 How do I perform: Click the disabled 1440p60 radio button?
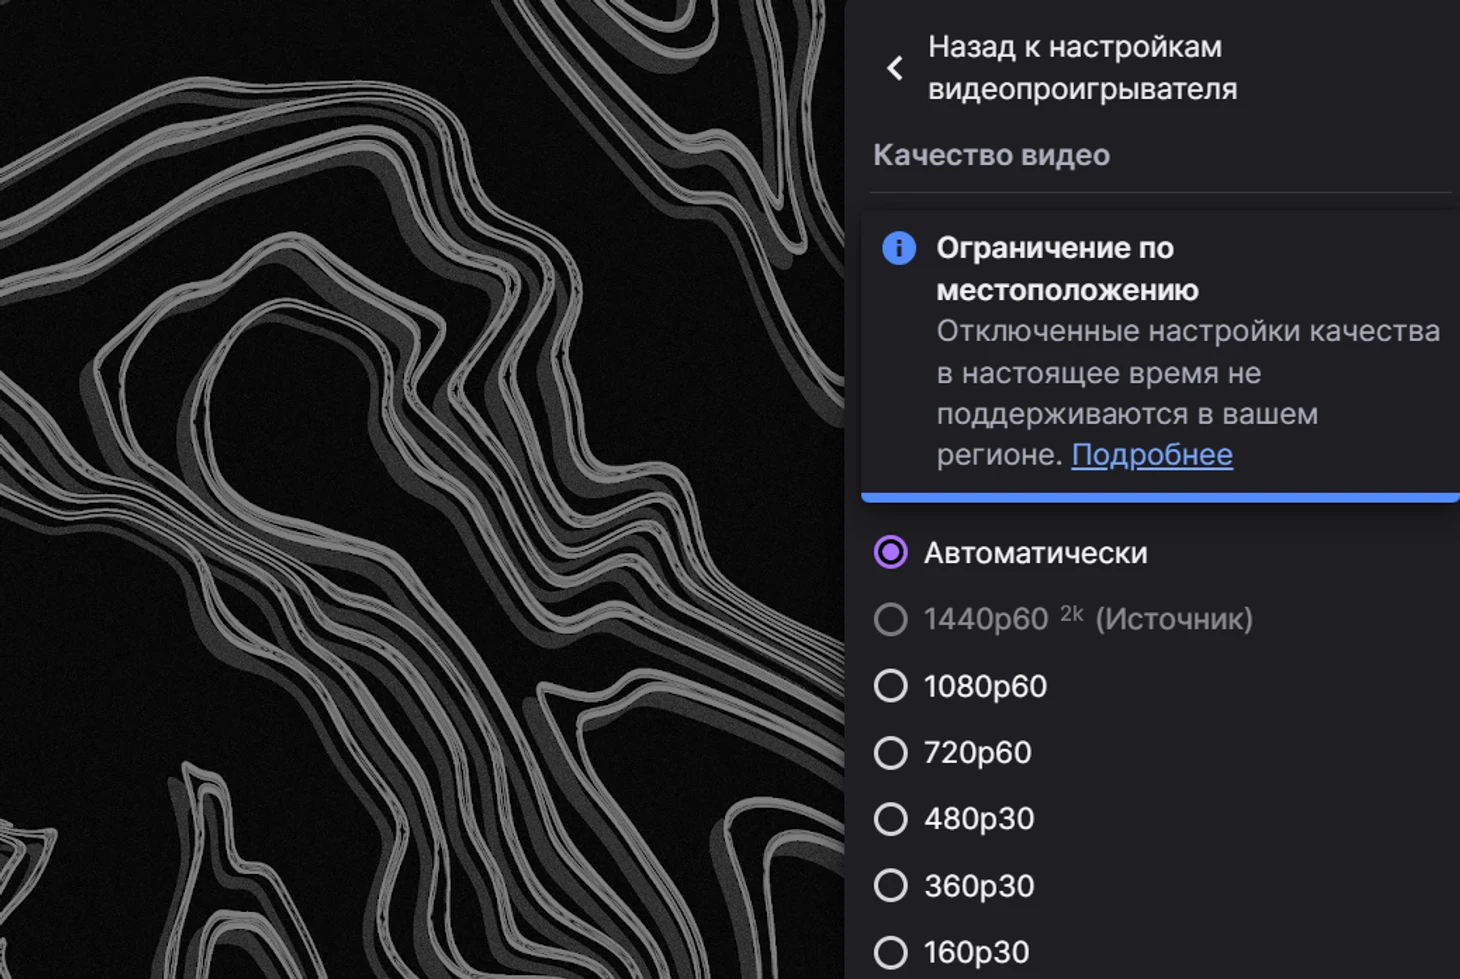[890, 619]
